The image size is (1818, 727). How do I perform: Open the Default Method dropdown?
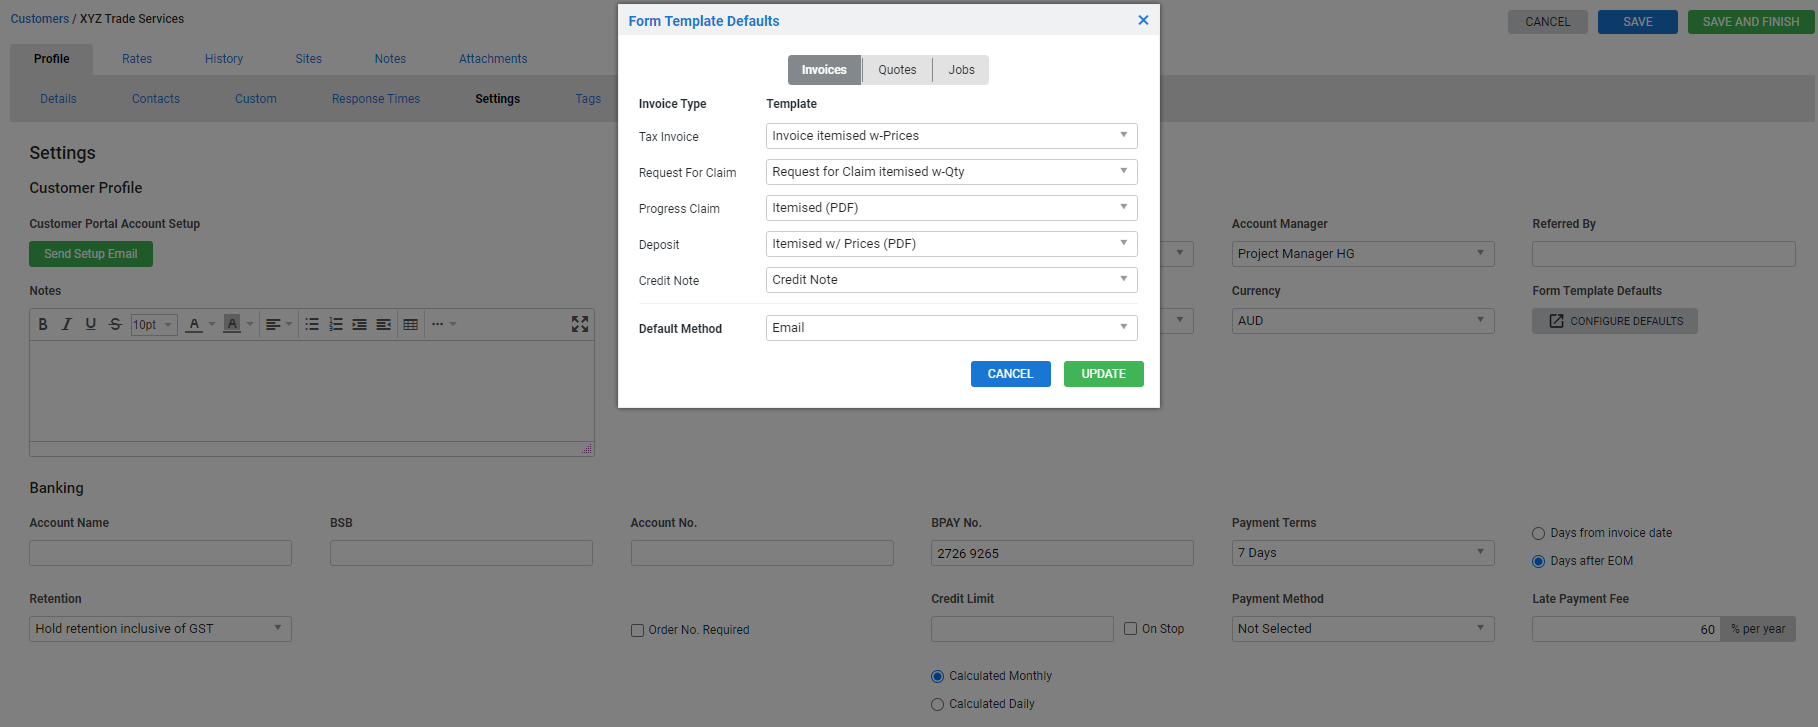click(951, 328)
